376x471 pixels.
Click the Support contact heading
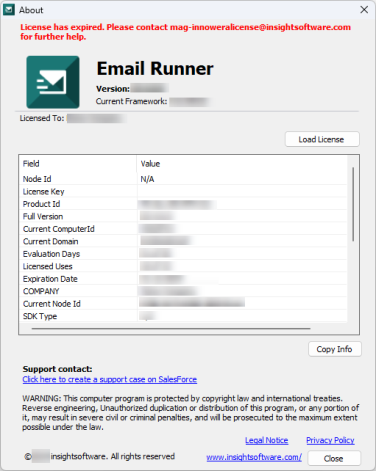(57, 369)
